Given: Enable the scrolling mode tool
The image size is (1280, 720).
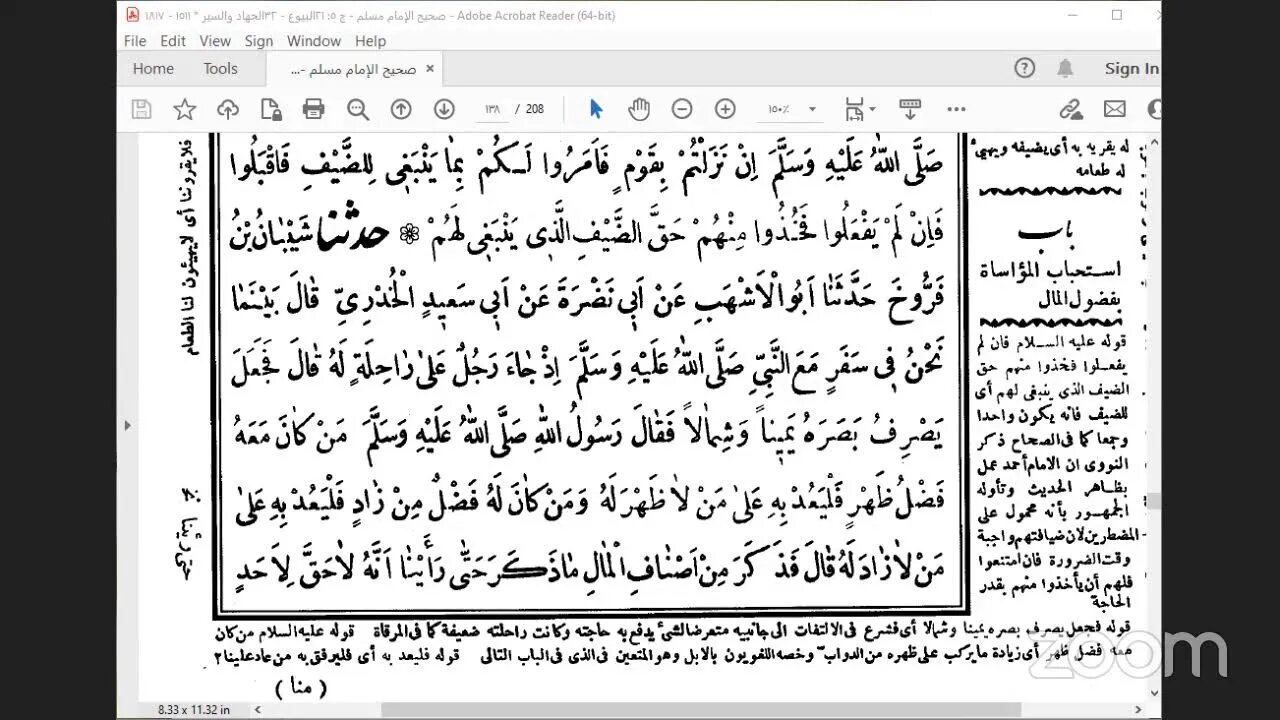Looking at the screenshot, I should pos(910,109).
